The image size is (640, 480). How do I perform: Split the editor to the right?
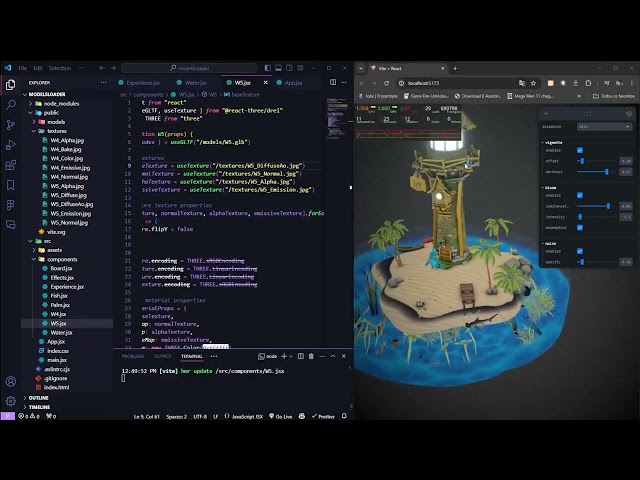[333, 82]
